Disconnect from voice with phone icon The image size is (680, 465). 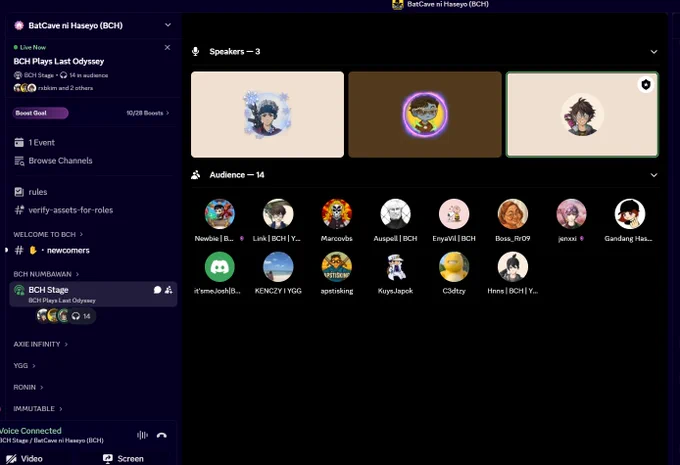(162, 436)
